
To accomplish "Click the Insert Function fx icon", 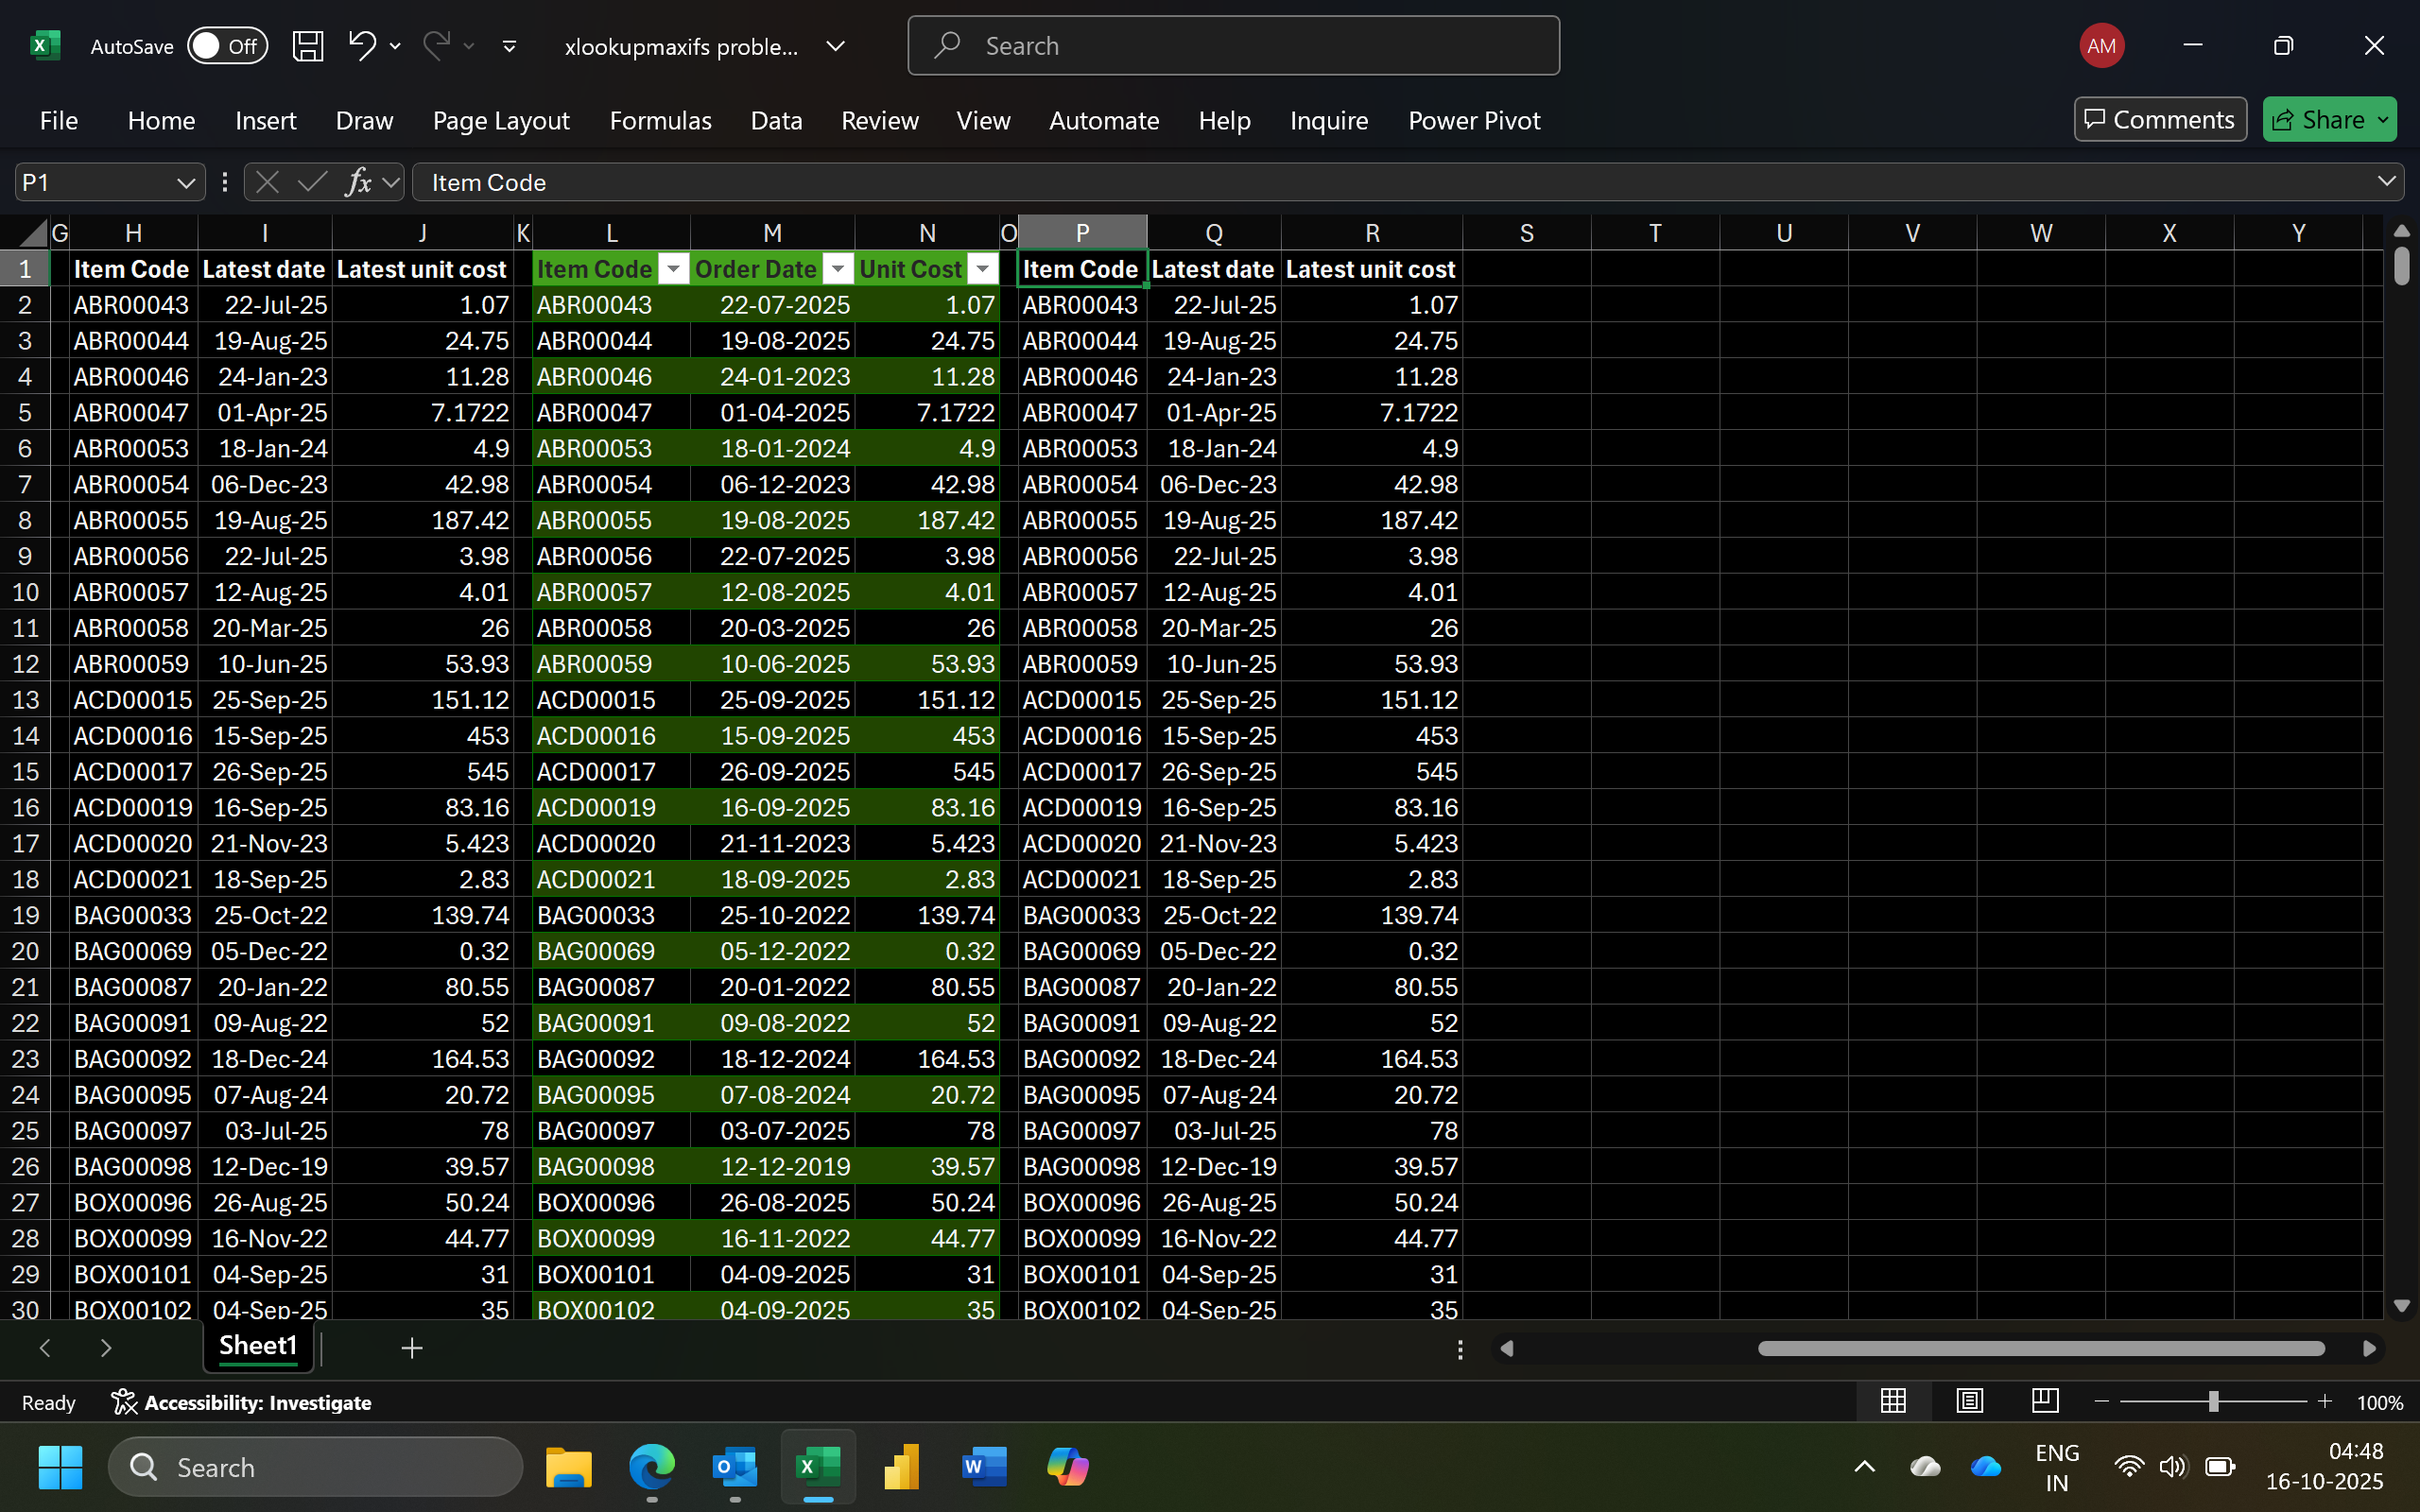I will (358, 182).
